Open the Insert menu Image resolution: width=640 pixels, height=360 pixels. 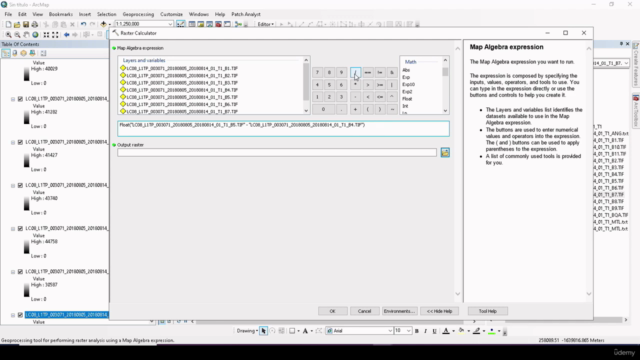pos(85,14)
